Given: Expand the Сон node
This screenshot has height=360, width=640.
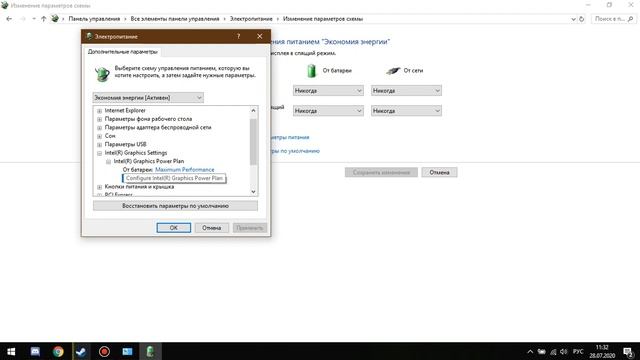Looking at the screenshot, I should tap(99, 136).
